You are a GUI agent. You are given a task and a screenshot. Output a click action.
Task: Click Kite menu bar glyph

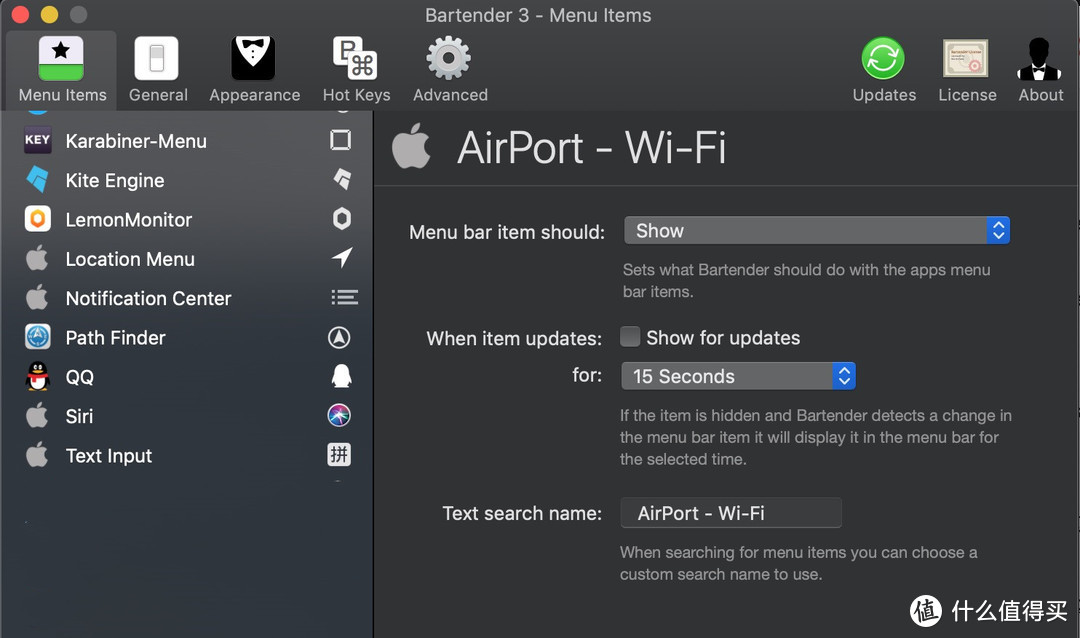pyautogui.click(x=342, y=179)
